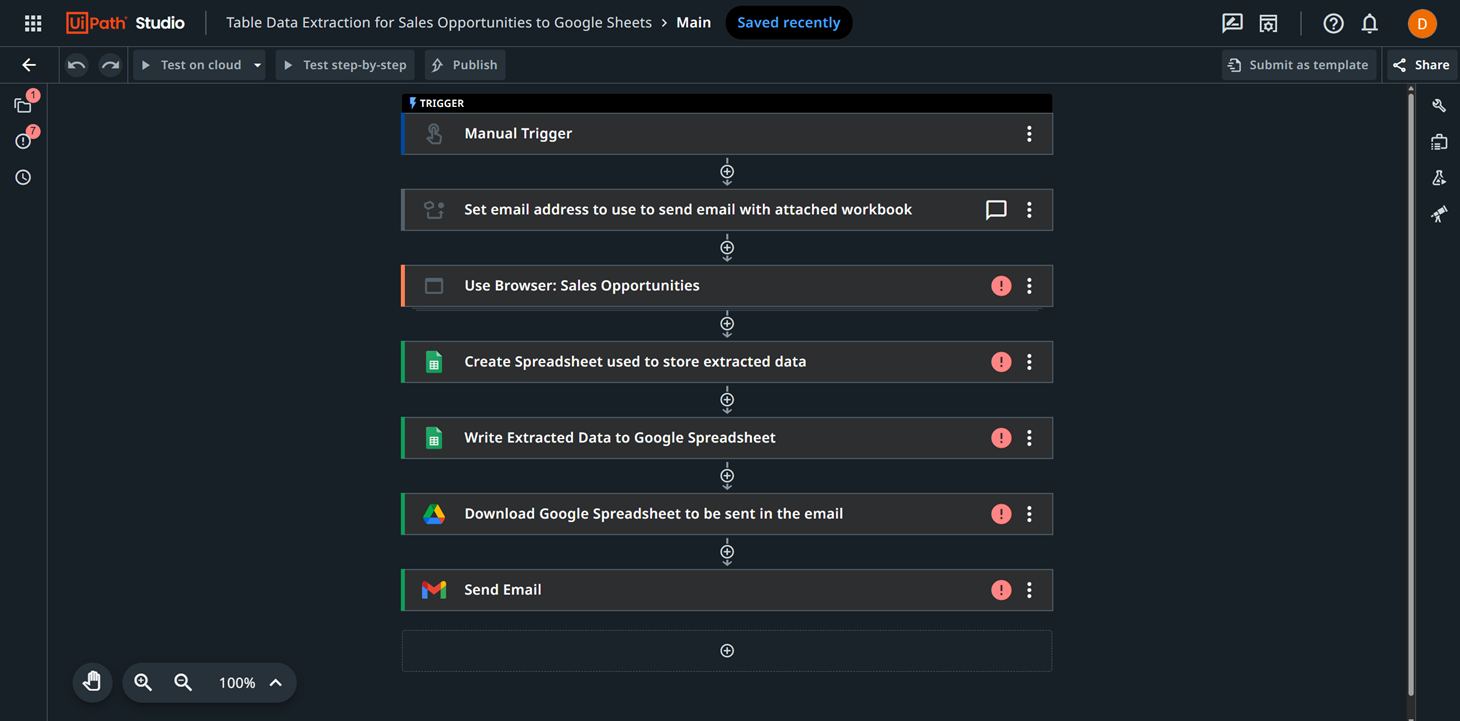
Task: Click the 100% zoom level control
Action: click(236, 683)
